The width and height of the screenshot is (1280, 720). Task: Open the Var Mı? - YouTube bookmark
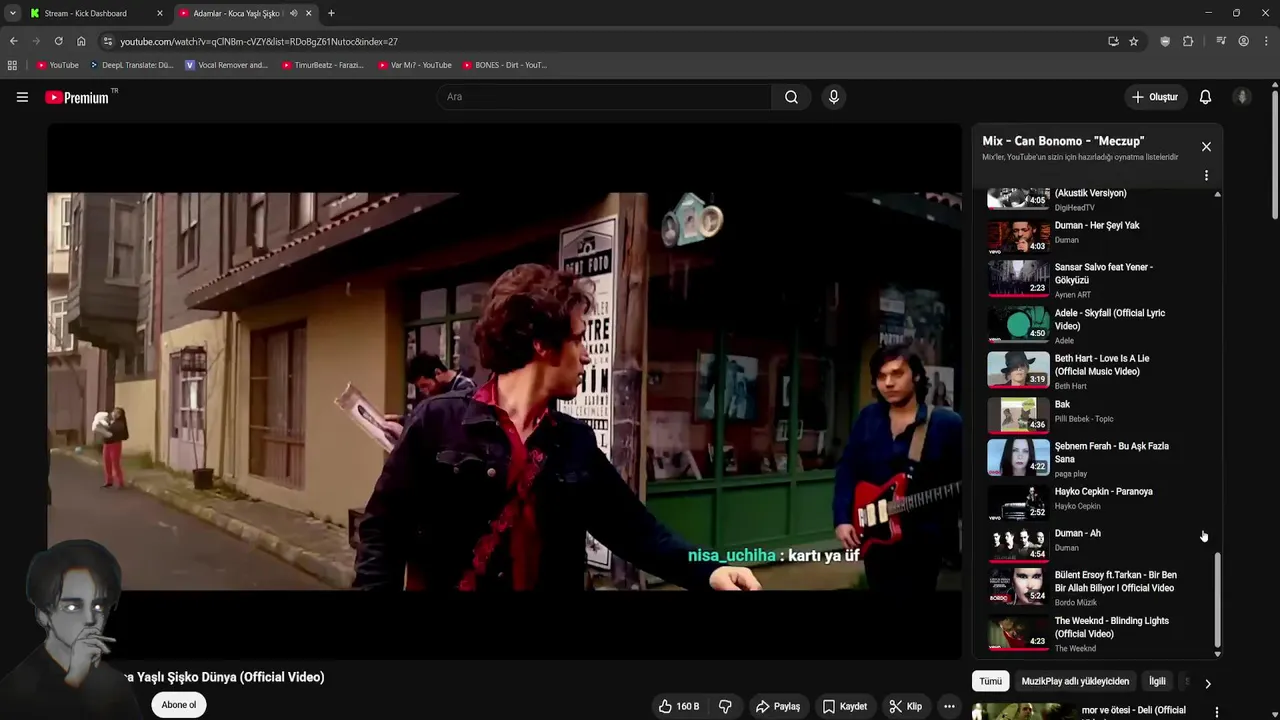[x=415, y=65]
